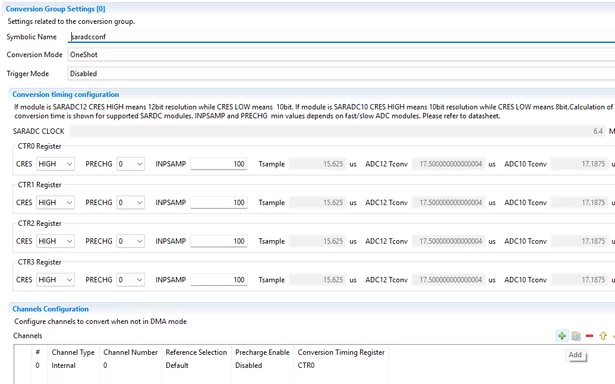Click the Conversion Group Settings [0] header
The width and height of the screenshot is (615, 384).
coord(55,9)
